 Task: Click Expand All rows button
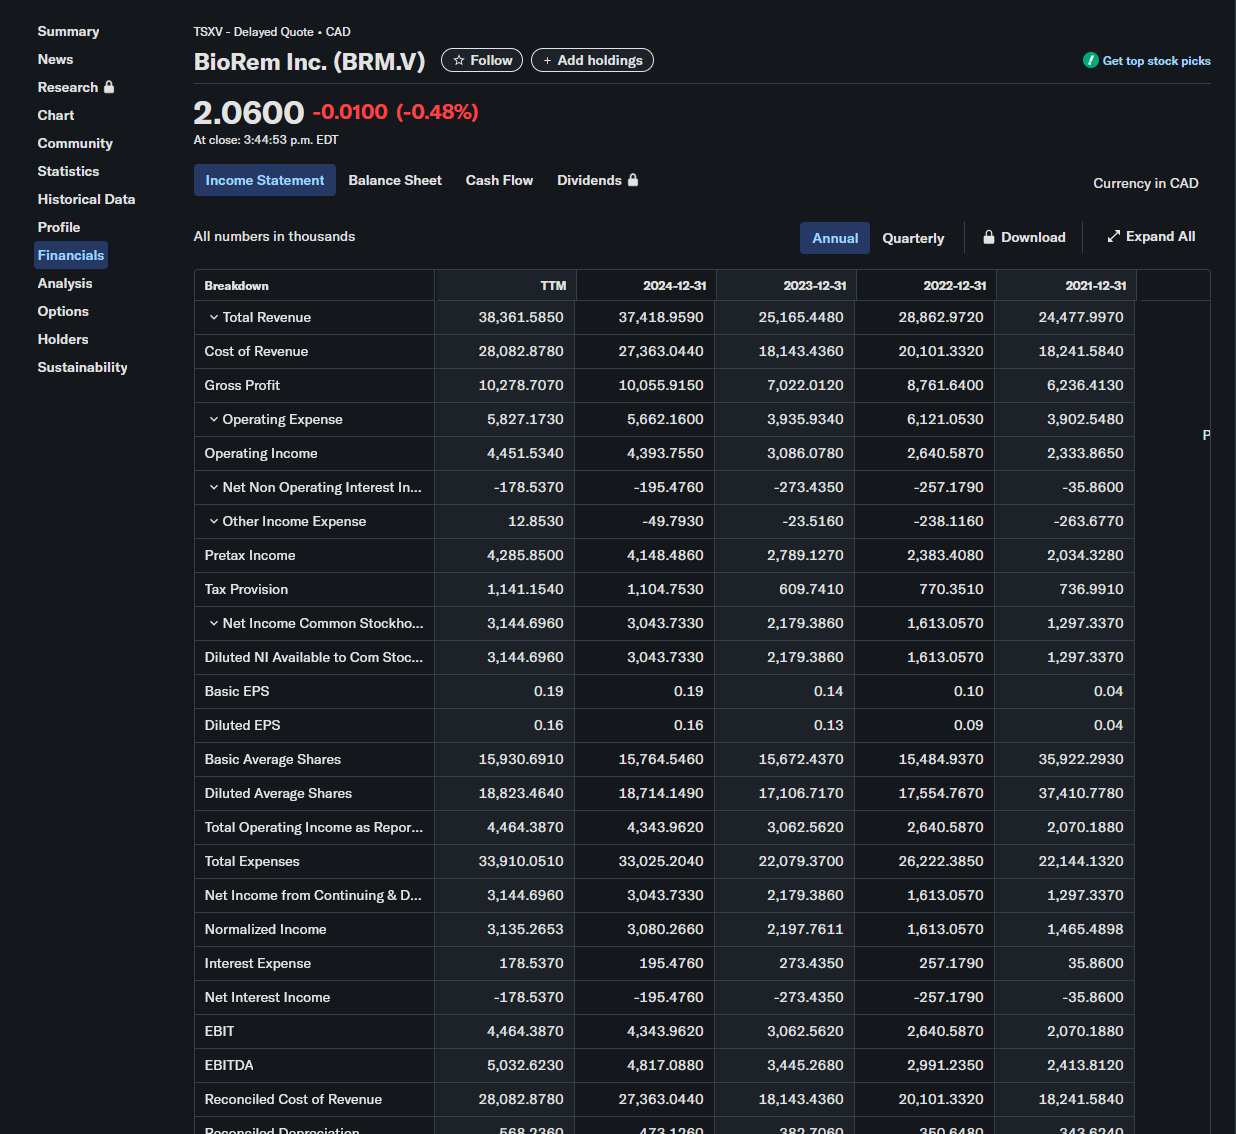tap(1151, 236)
